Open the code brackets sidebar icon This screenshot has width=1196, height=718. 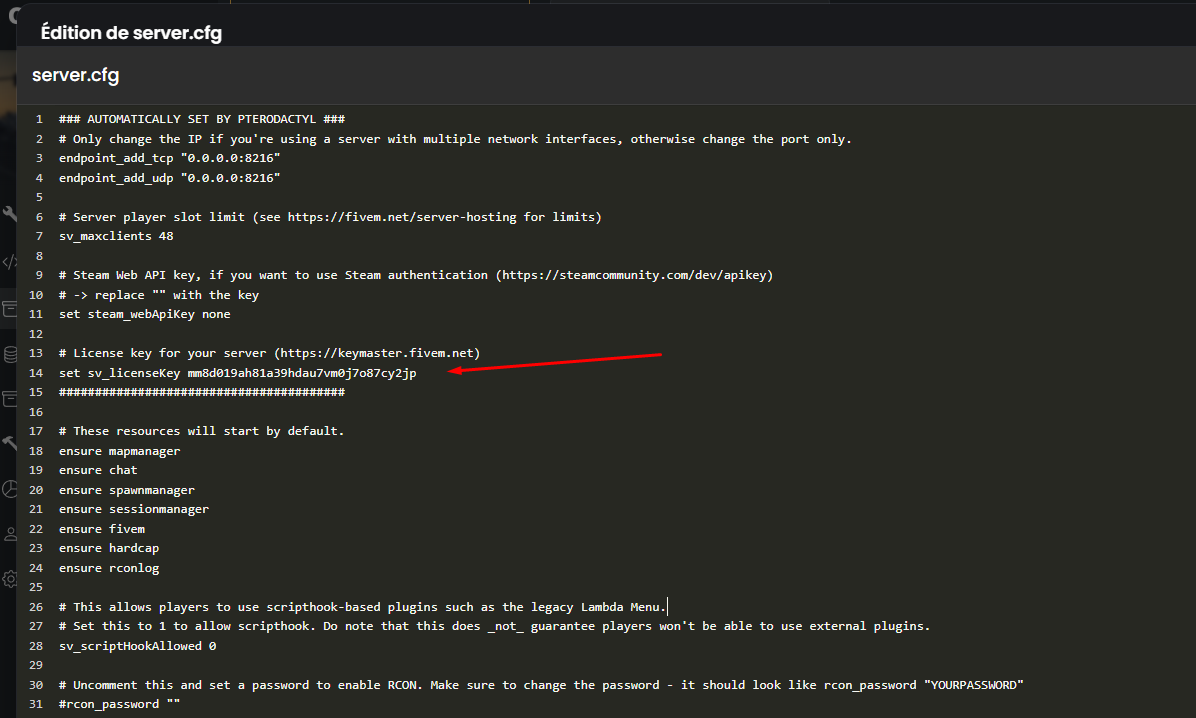9,262
